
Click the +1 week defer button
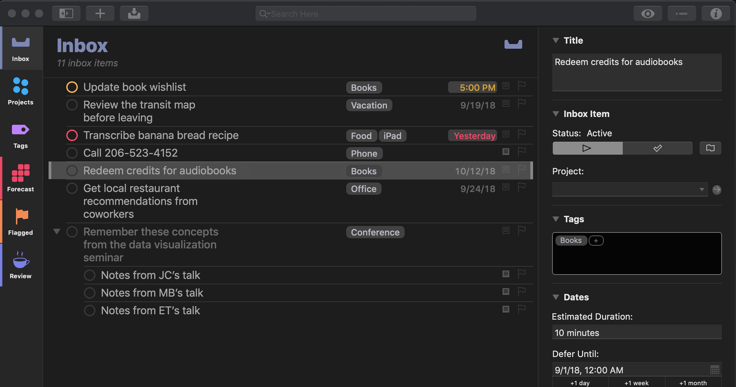click(636, 382)
